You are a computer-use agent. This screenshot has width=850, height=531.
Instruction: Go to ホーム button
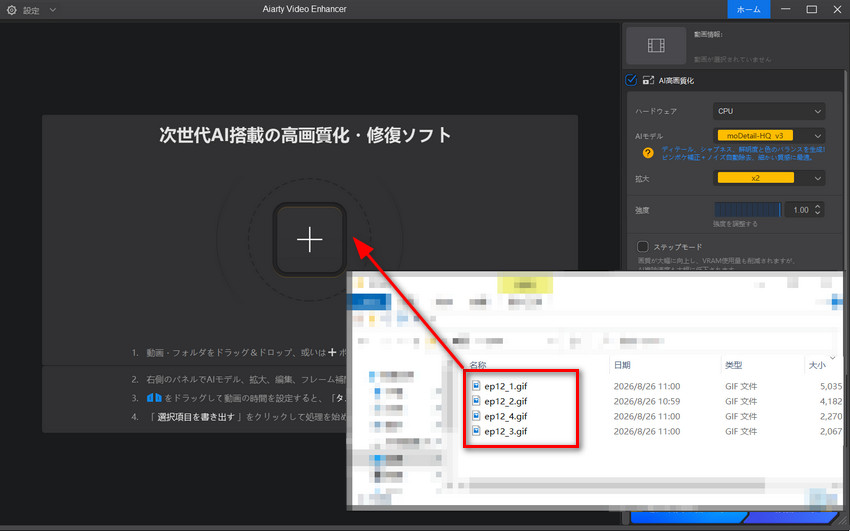(x=749, y=9)
